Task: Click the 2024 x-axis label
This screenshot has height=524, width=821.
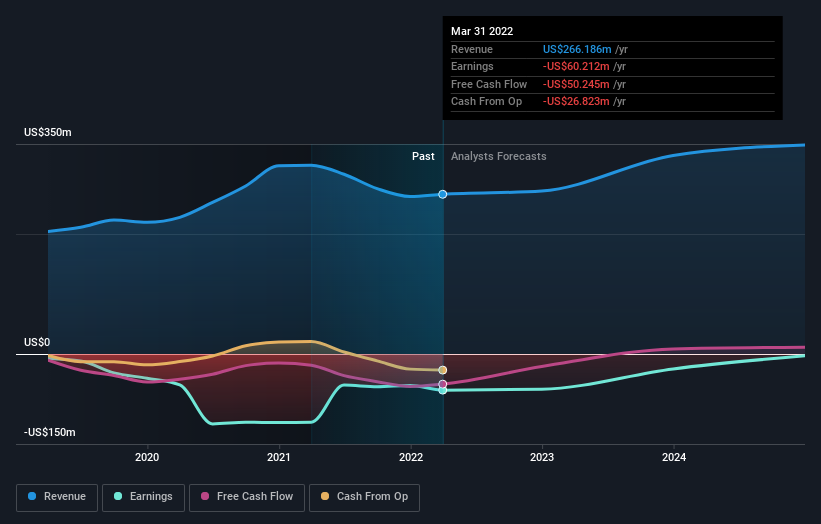Action: point(674,457)
